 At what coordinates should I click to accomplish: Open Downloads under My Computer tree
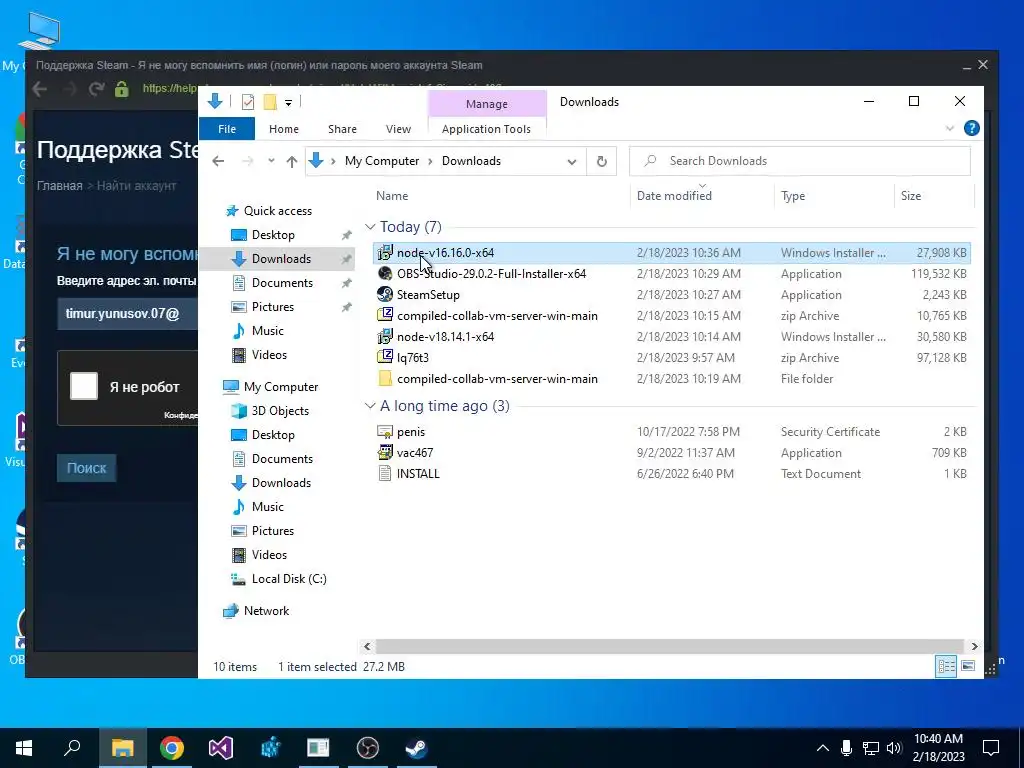click(x=281, y=483)
